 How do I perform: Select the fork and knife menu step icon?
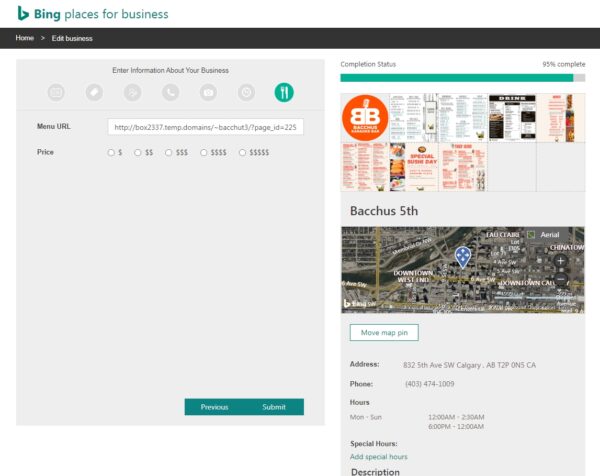pyautogui.click(x=284, y=92)
